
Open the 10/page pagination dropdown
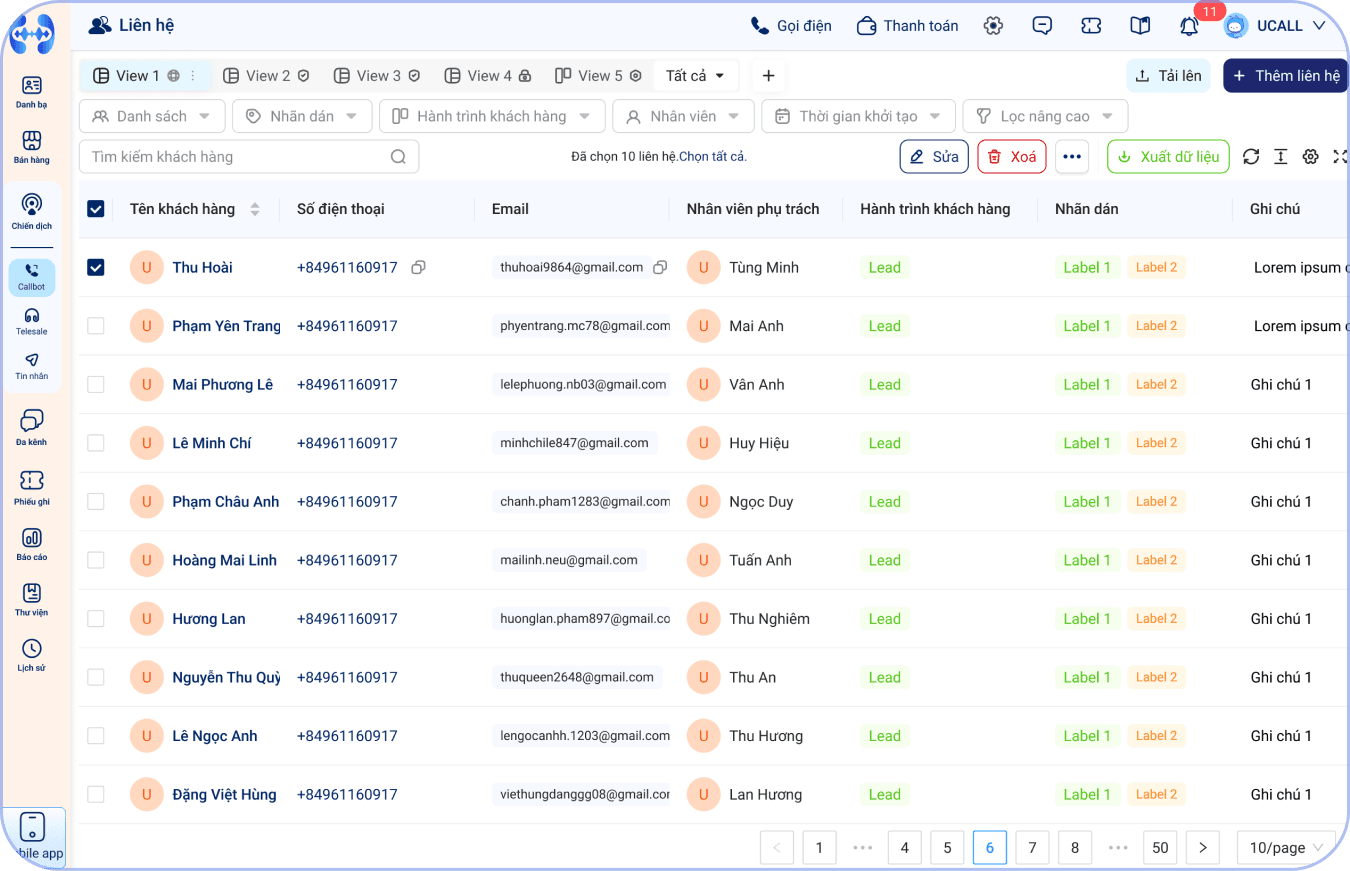click(x=1286, y=847)
